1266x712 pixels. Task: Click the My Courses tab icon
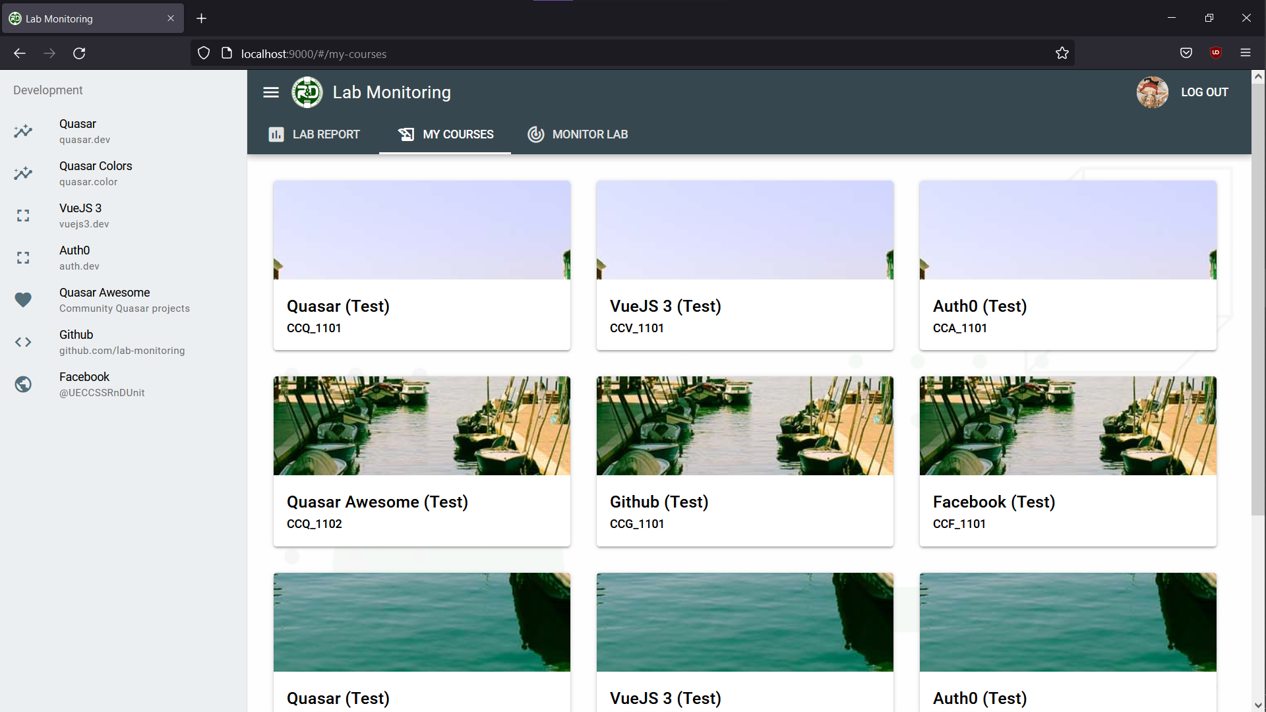pyautogui.click(x=406, y=134)
